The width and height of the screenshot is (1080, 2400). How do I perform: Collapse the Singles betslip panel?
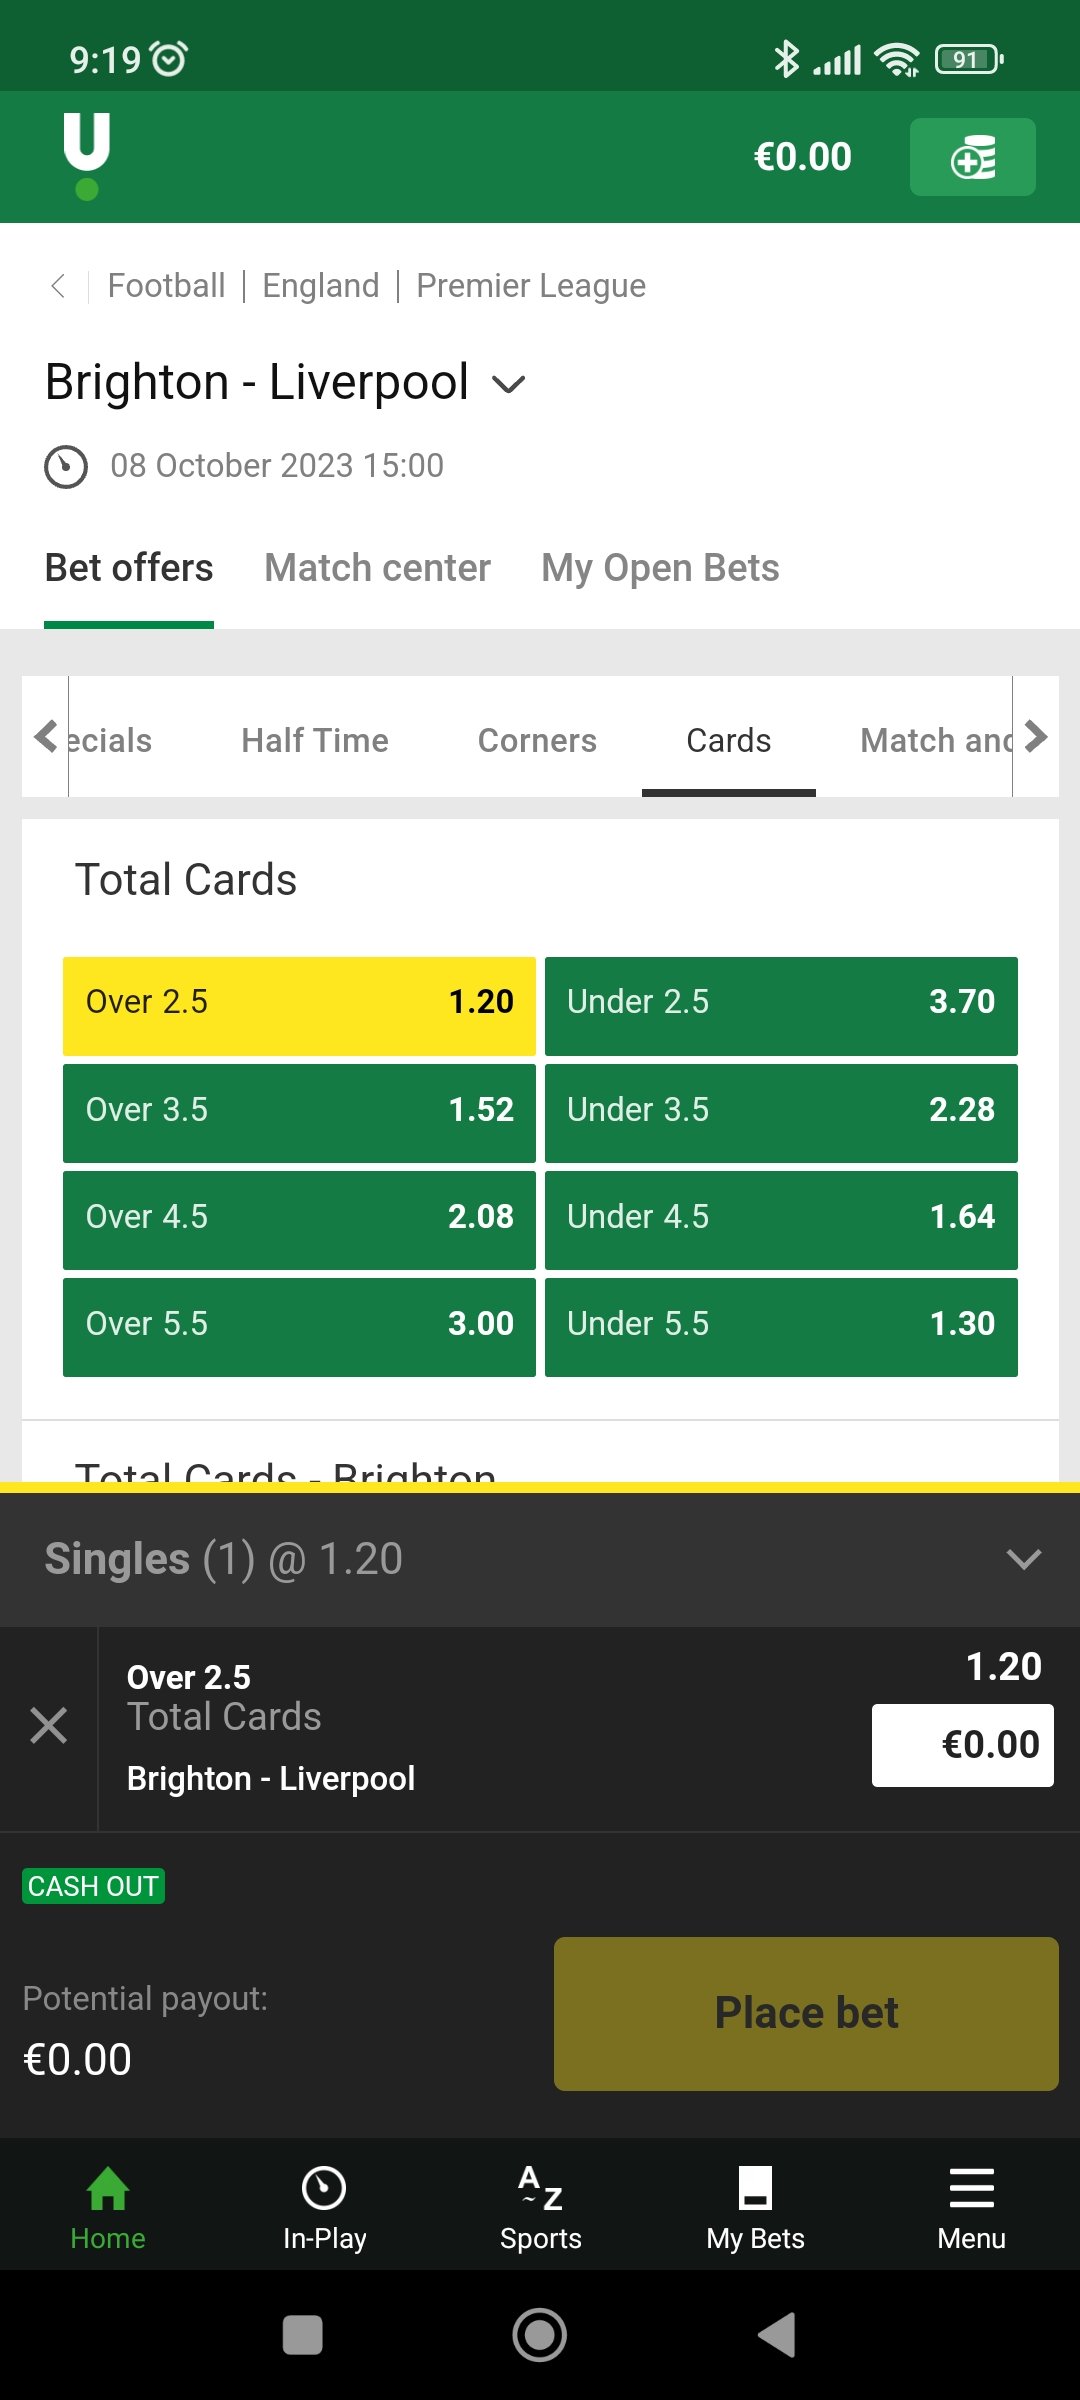1023,1559
